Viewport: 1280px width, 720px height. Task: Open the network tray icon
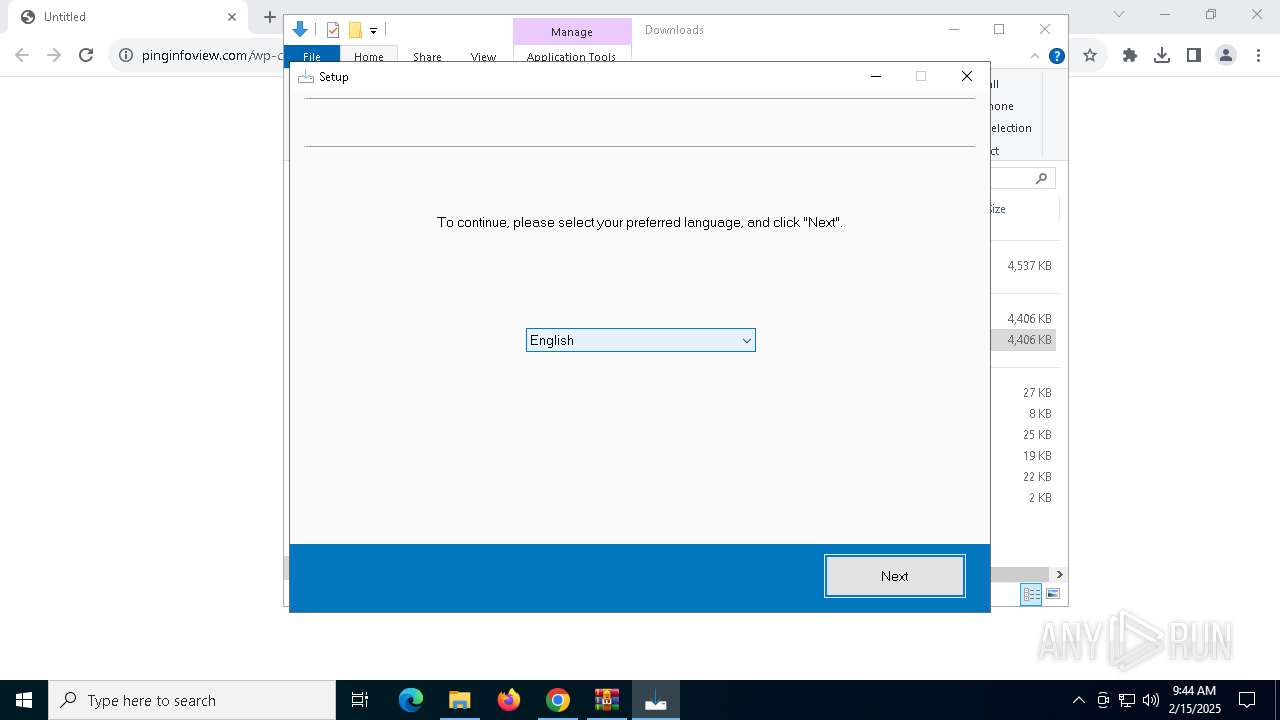(1127, 700)
